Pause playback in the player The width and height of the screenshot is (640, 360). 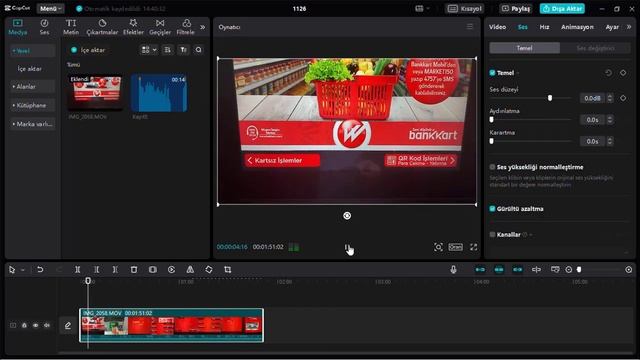pyautogui.click(x=347, y=247)
